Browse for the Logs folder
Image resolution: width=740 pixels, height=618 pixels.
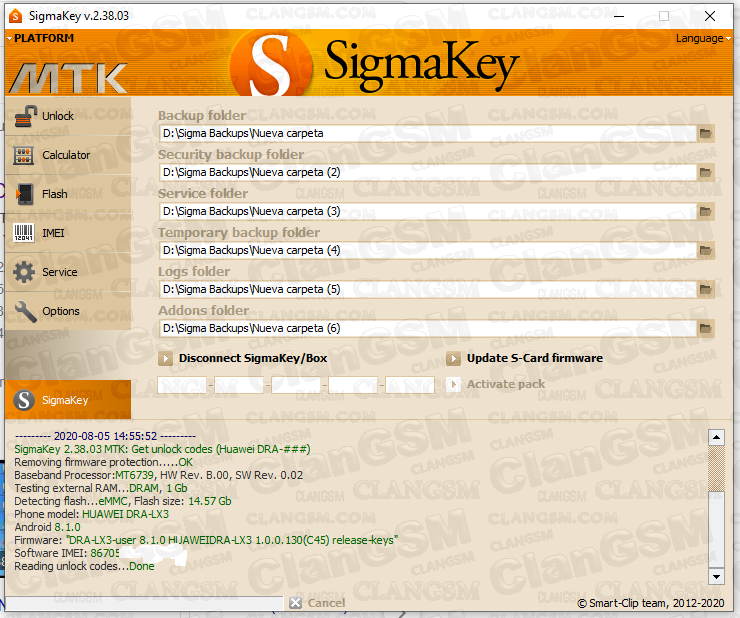706,289
